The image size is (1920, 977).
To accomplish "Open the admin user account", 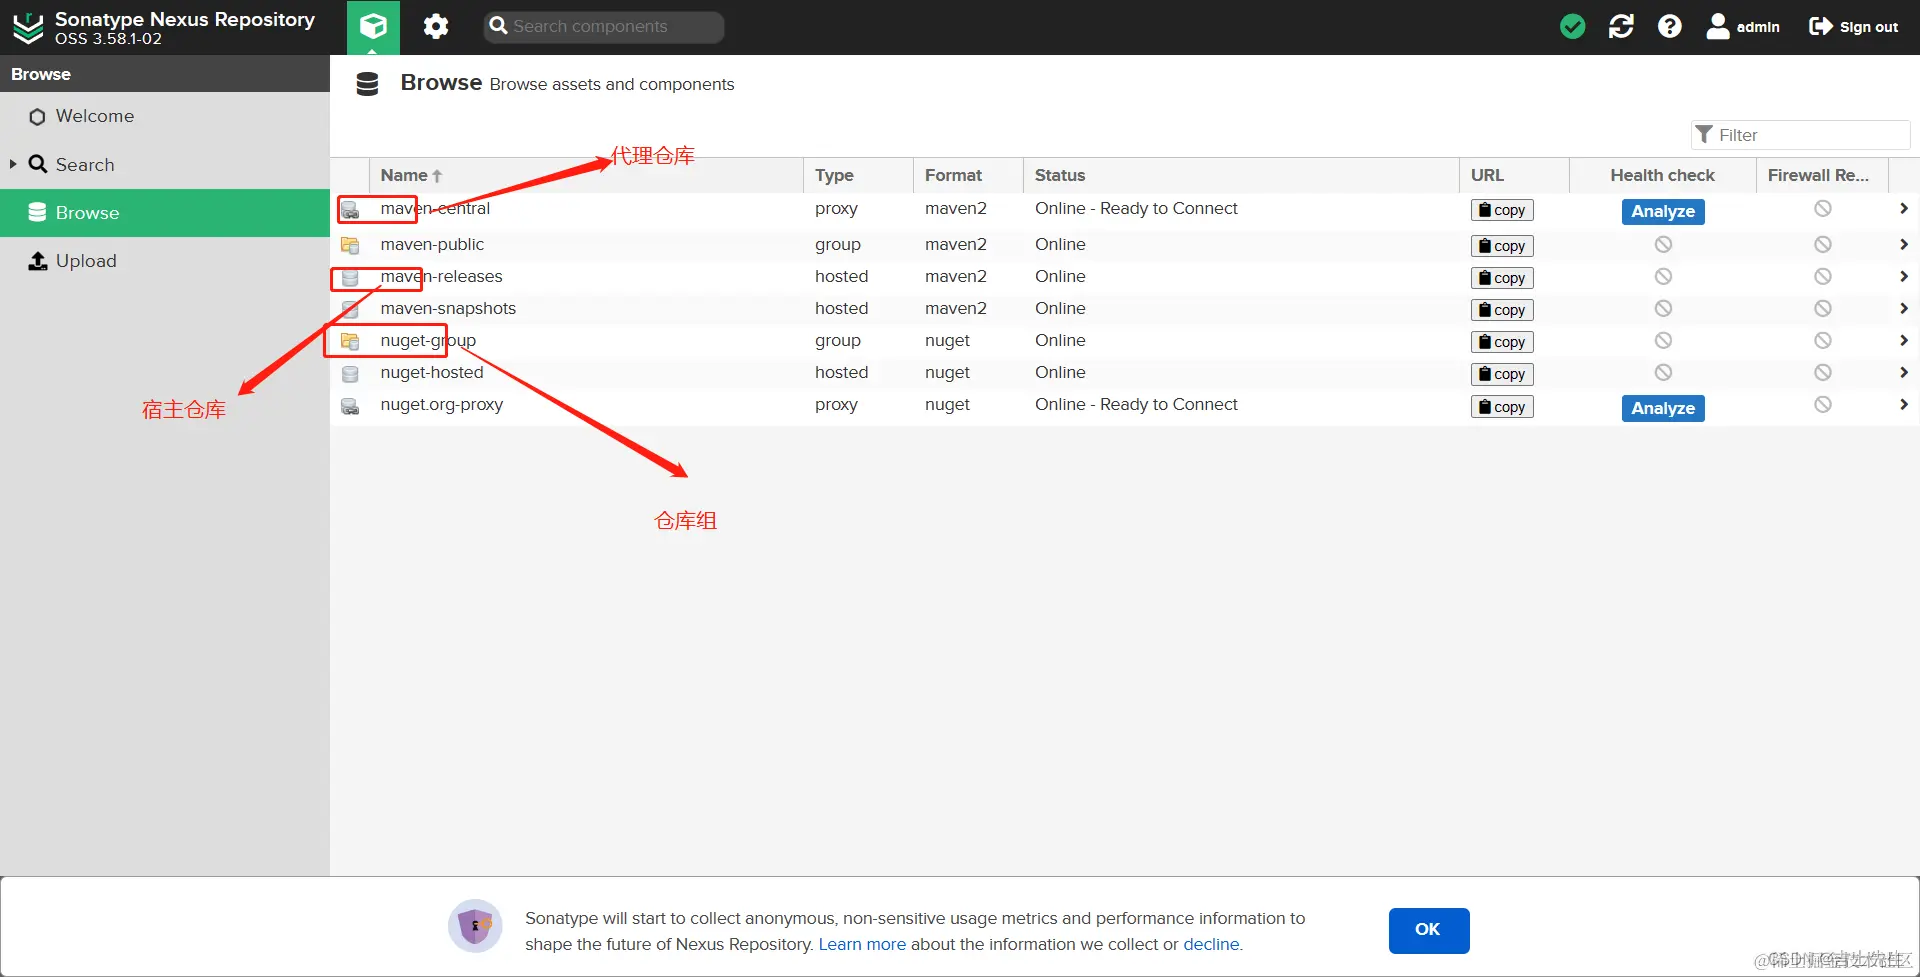I will [1743, 27].
